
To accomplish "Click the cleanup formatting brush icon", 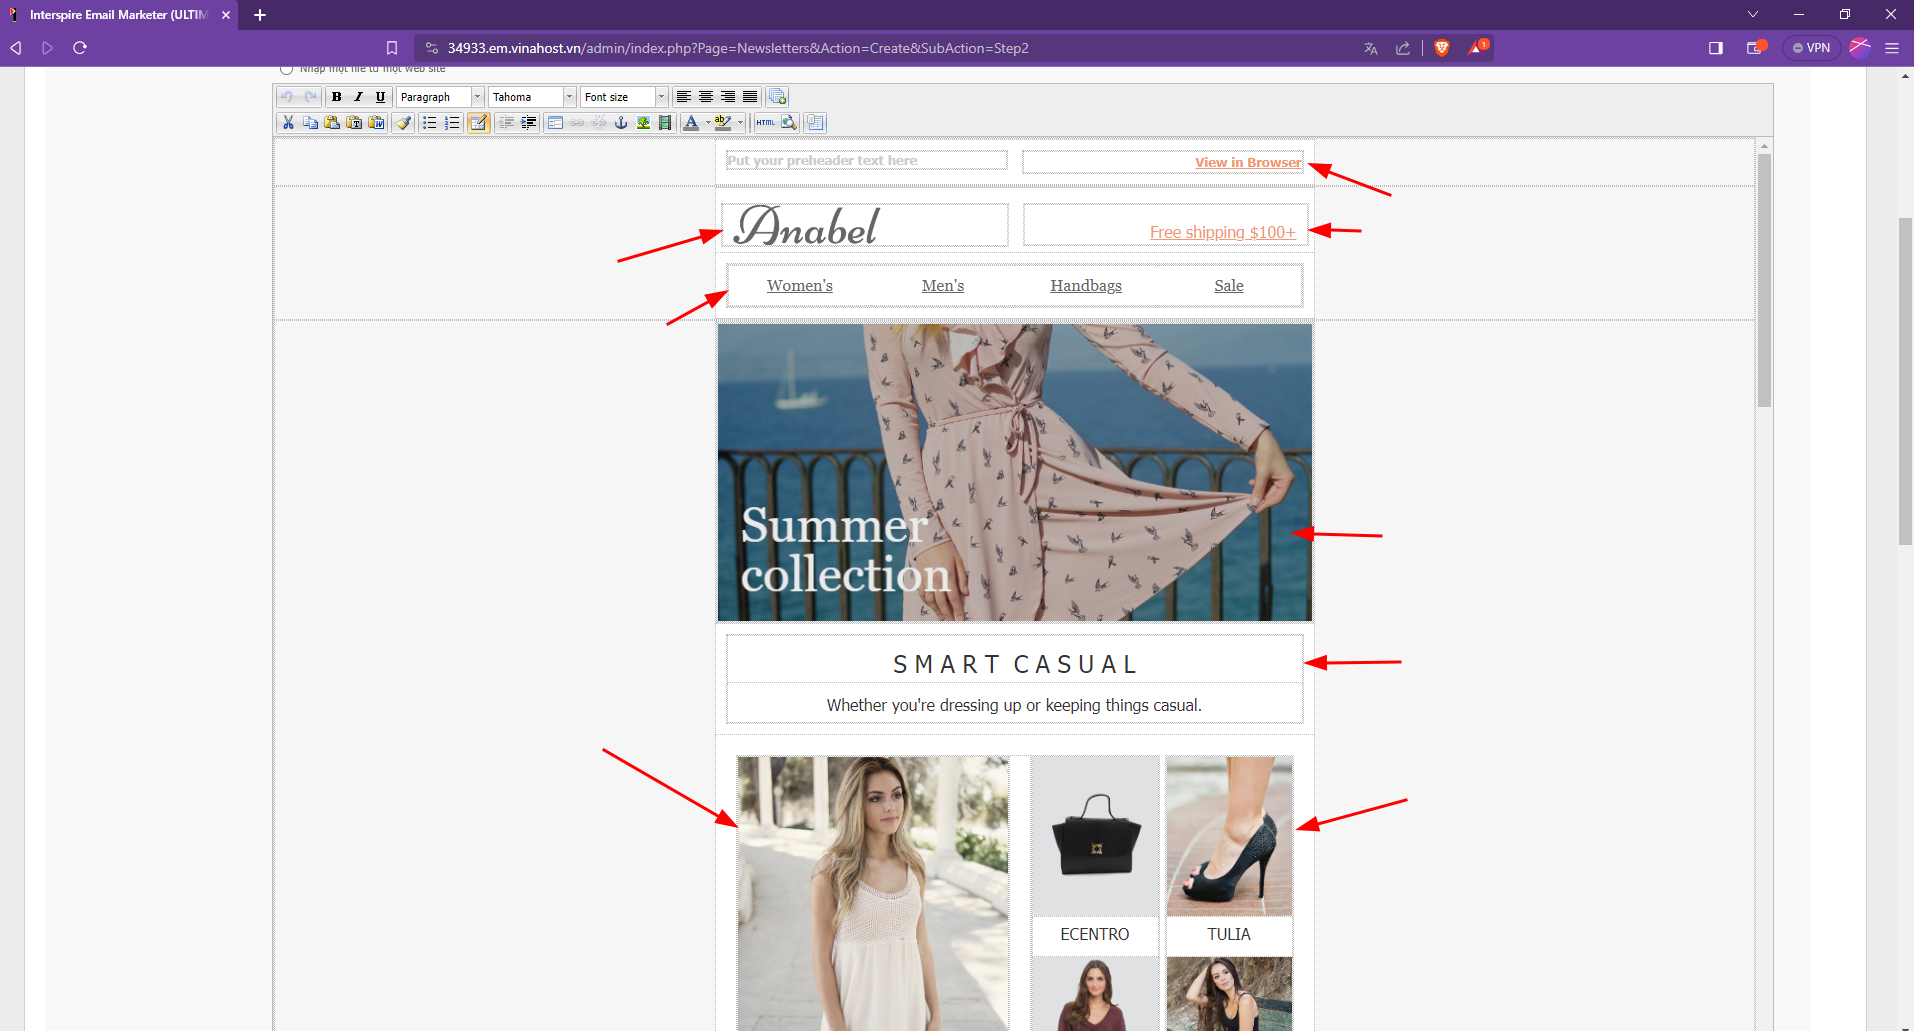I will point(403,123).
